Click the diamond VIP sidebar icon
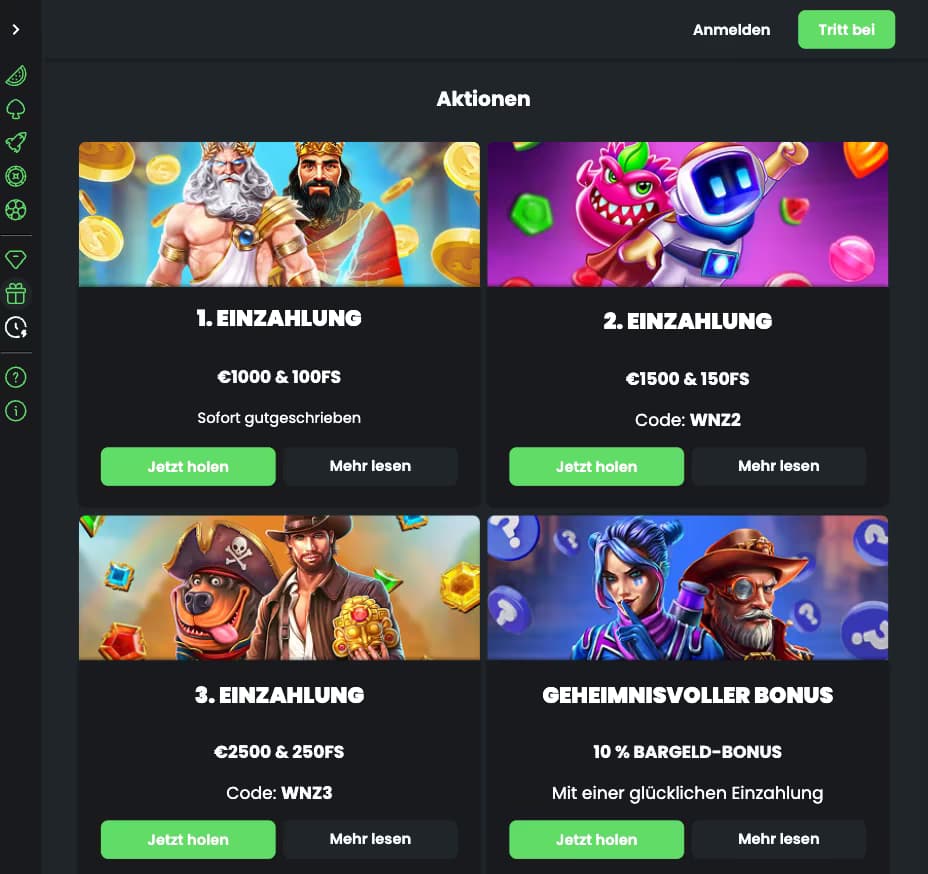 16,260
